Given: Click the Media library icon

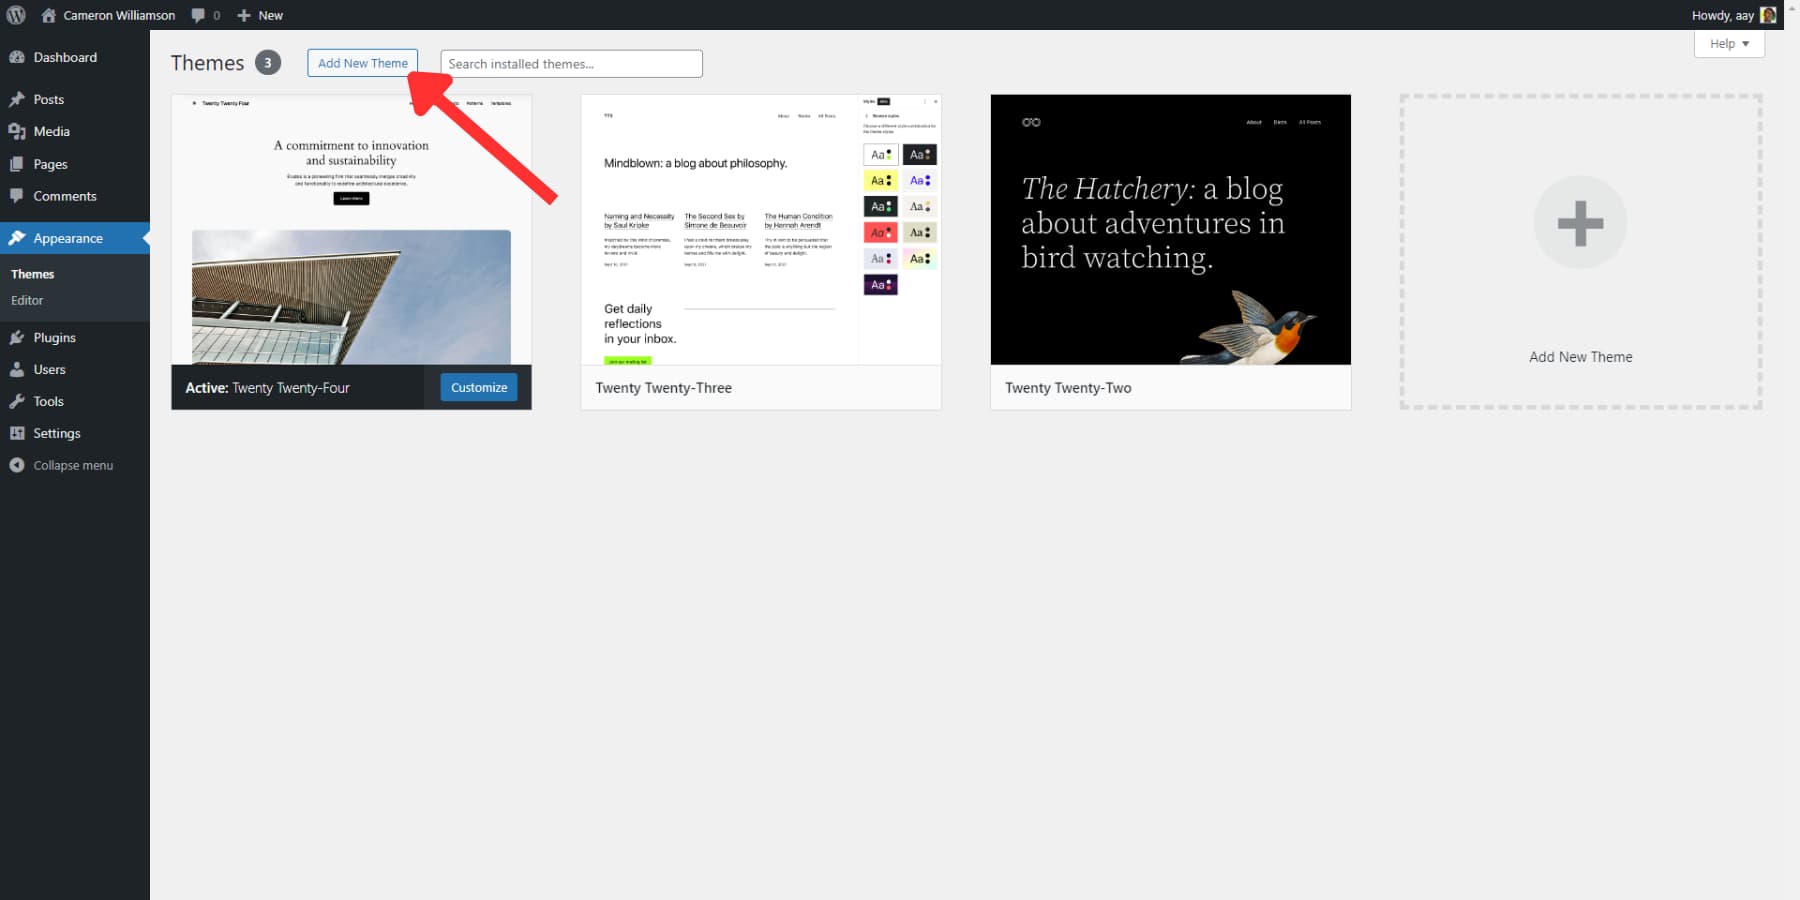Looking at the screenshot, I should pyautogui.click(x=18, y=131).
